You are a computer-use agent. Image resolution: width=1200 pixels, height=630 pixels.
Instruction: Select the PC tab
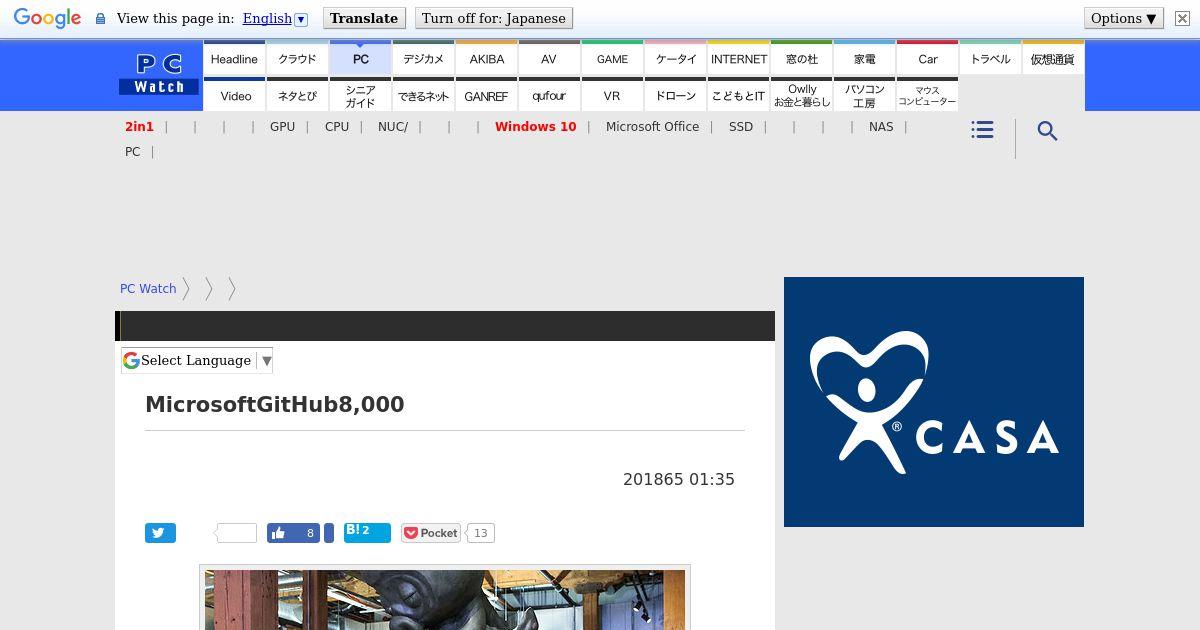tap(360, 58)
